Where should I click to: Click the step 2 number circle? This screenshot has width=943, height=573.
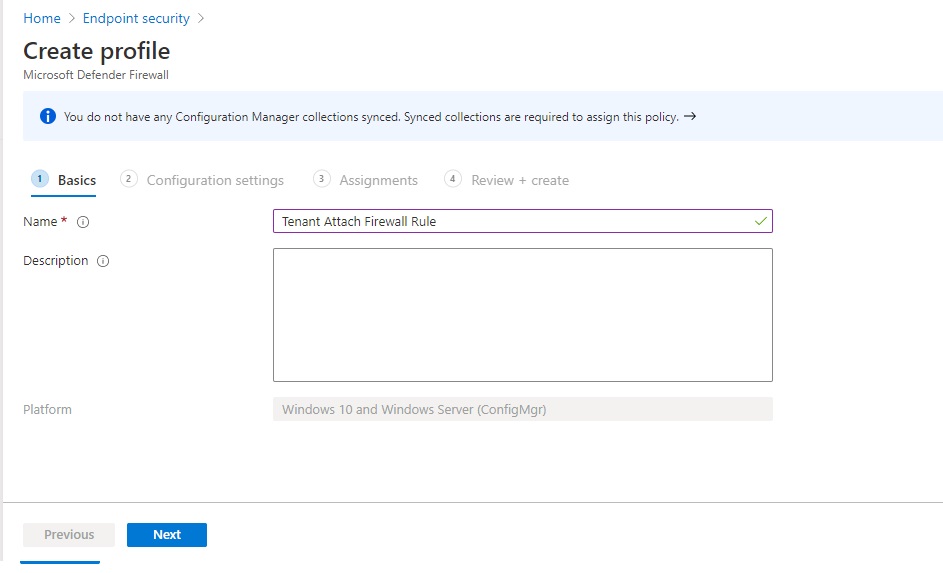coord(128,179)
